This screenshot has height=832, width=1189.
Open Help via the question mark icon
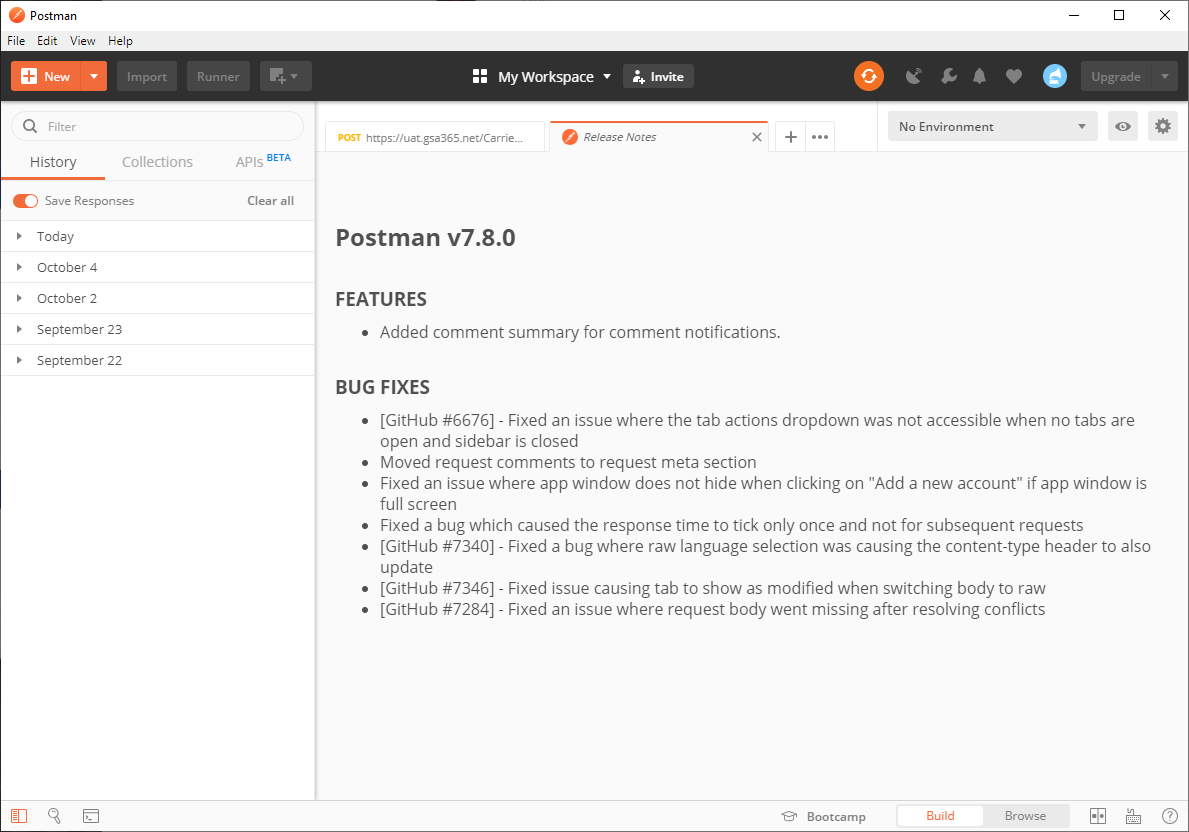[1169, 816]
